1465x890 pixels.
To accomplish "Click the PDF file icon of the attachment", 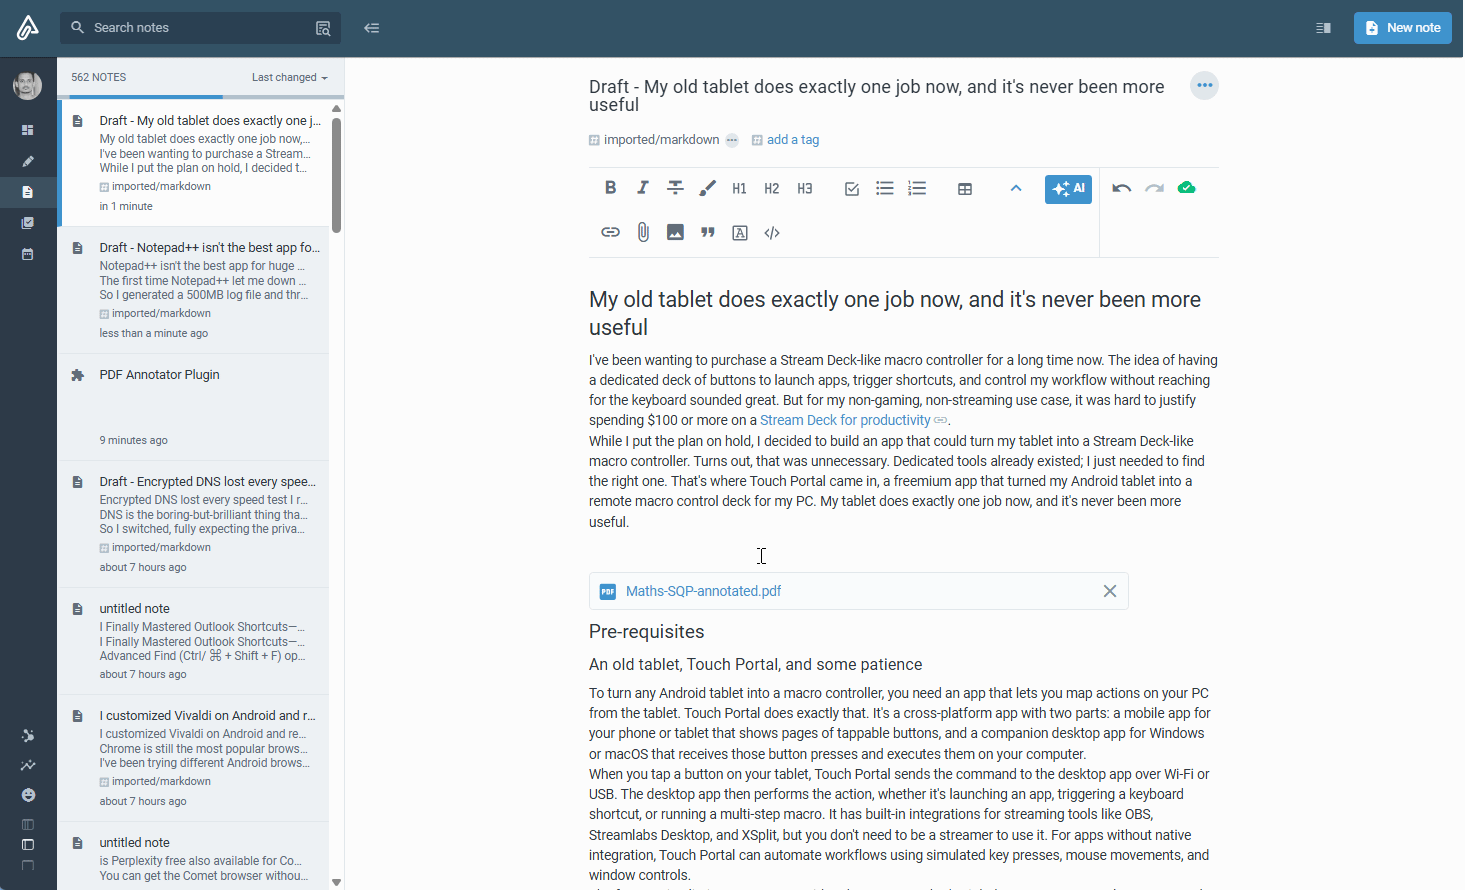I will pyautogui.click(x=608, y=592).
